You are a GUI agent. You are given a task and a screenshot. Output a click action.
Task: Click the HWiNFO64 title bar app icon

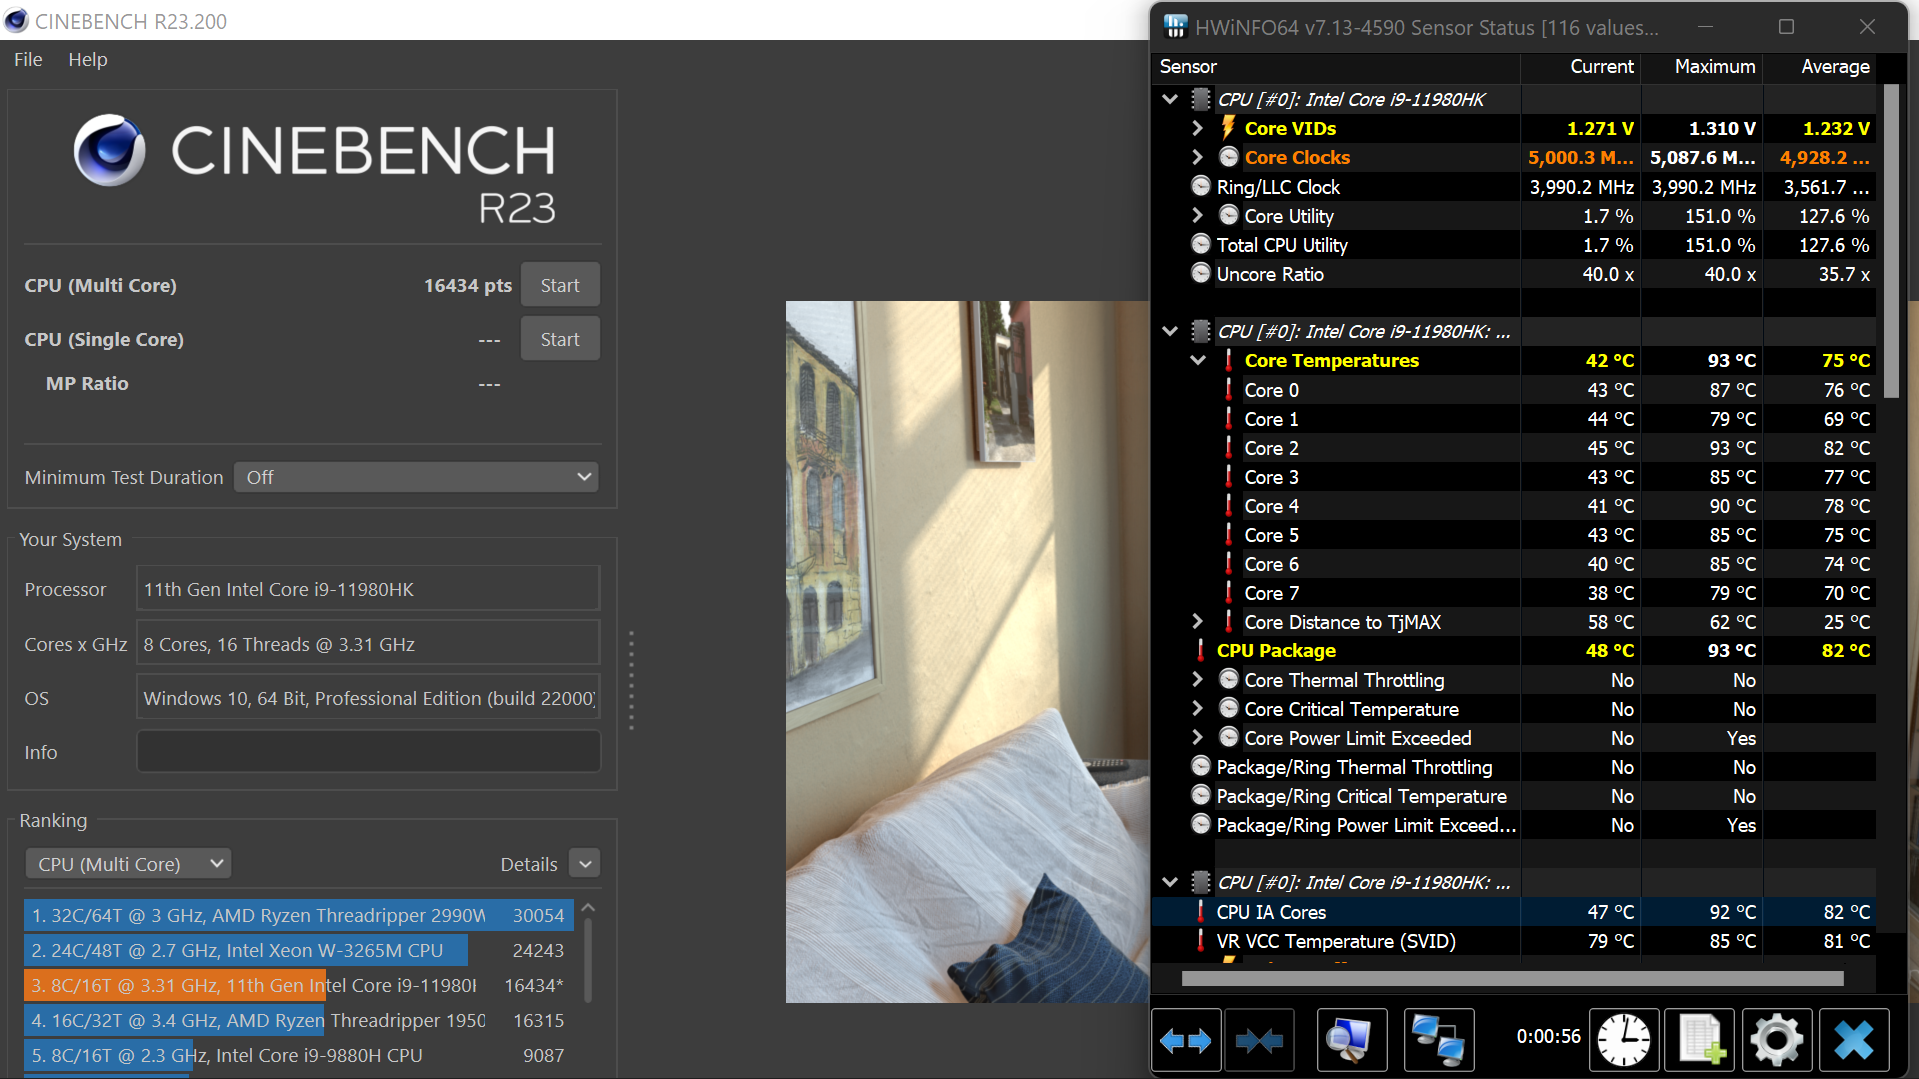[1176, 27]
